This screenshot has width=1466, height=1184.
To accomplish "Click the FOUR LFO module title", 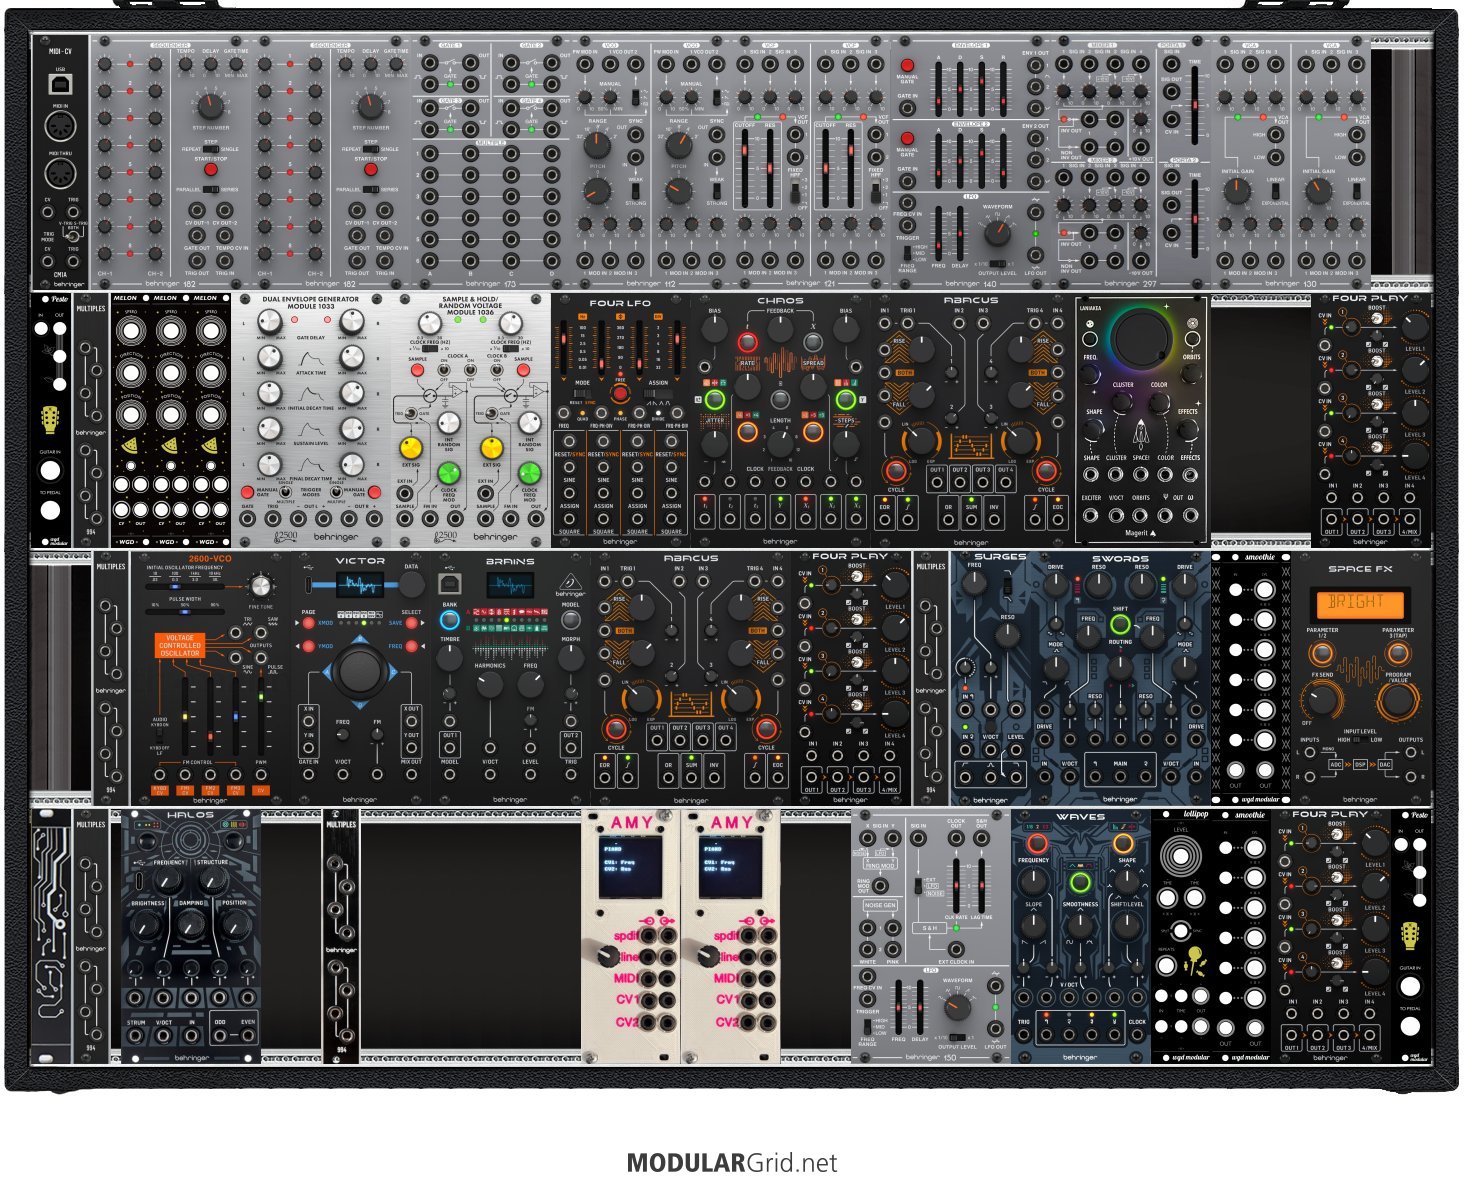I will tap(620, 302).
